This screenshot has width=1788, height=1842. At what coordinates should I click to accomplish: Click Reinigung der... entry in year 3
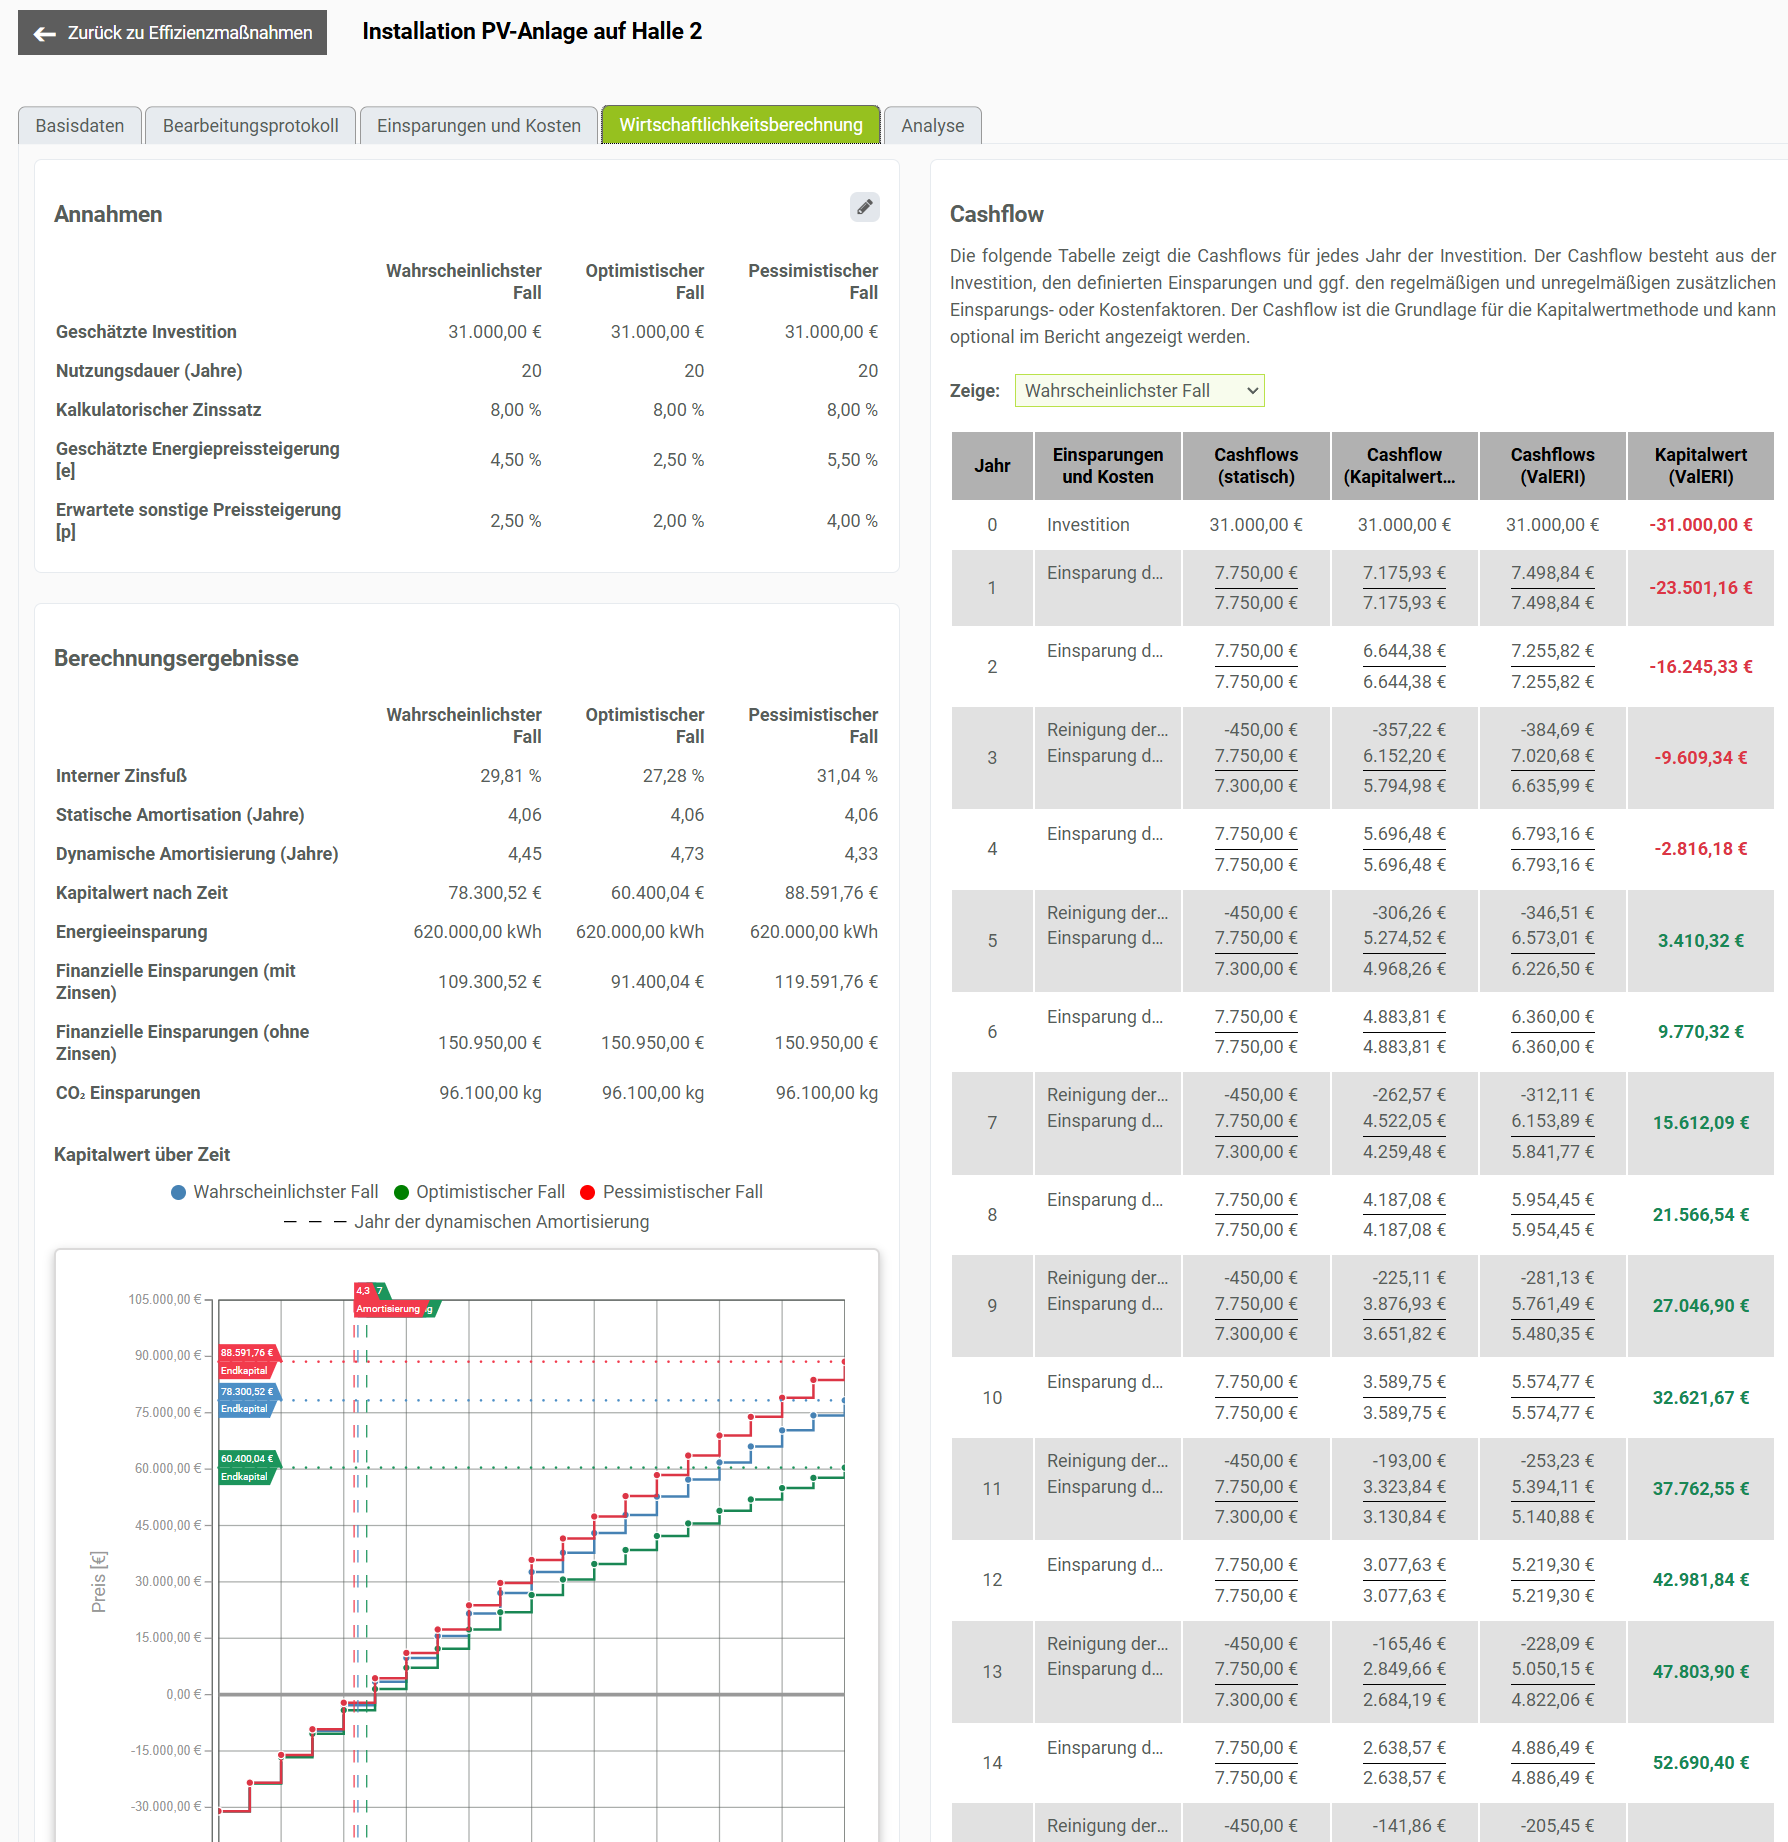[1107, 730]
